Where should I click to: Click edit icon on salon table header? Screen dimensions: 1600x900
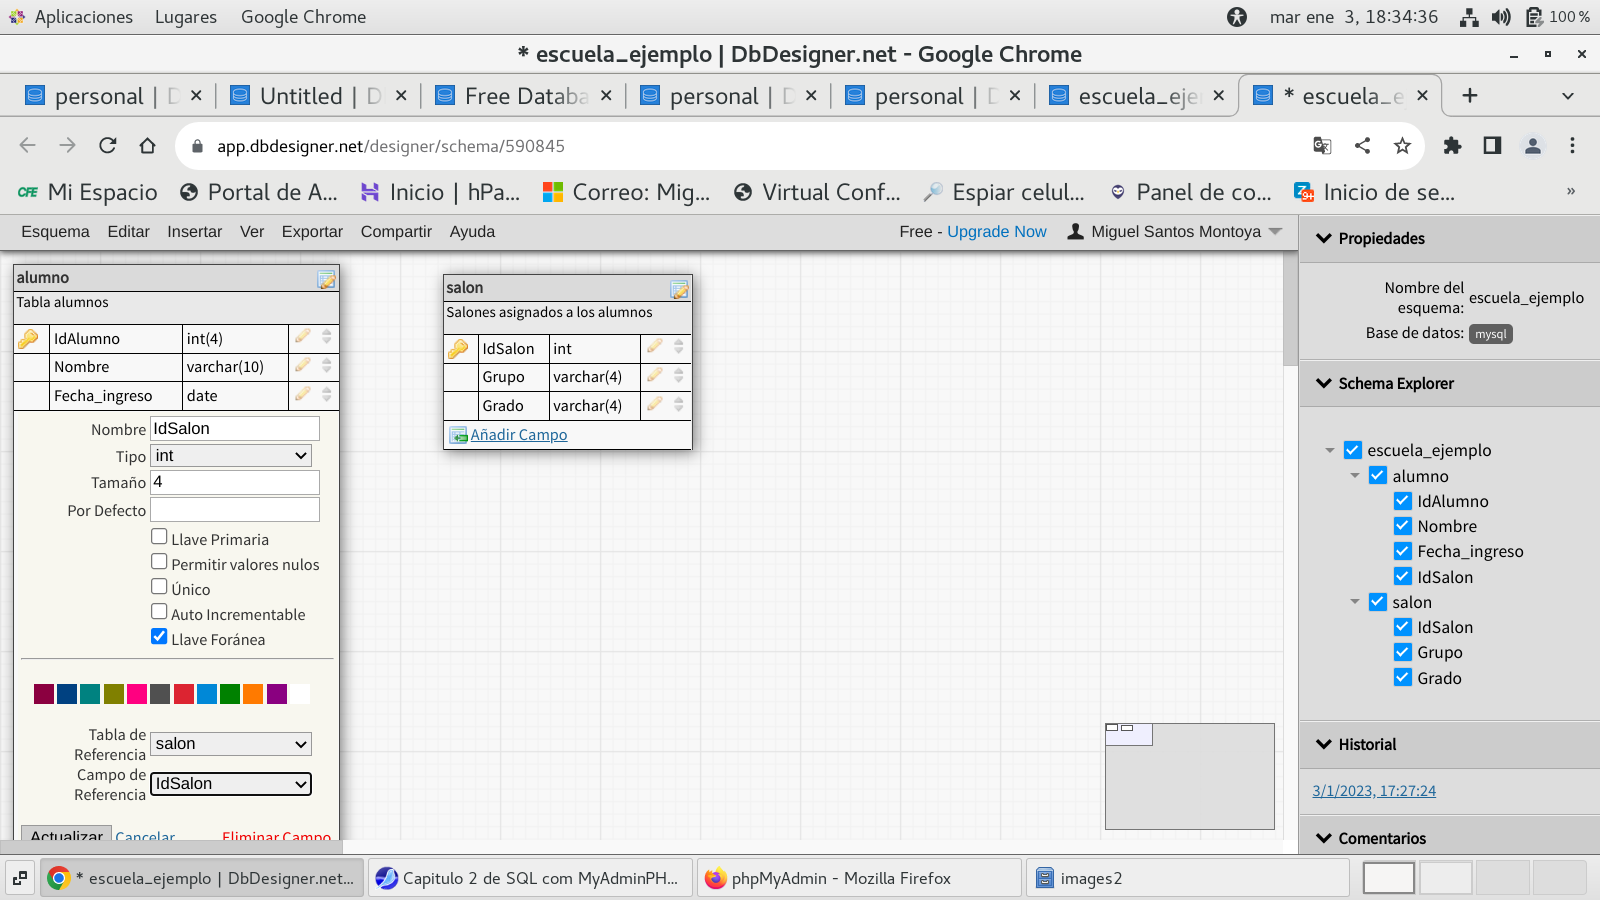[x=679, y=290]
